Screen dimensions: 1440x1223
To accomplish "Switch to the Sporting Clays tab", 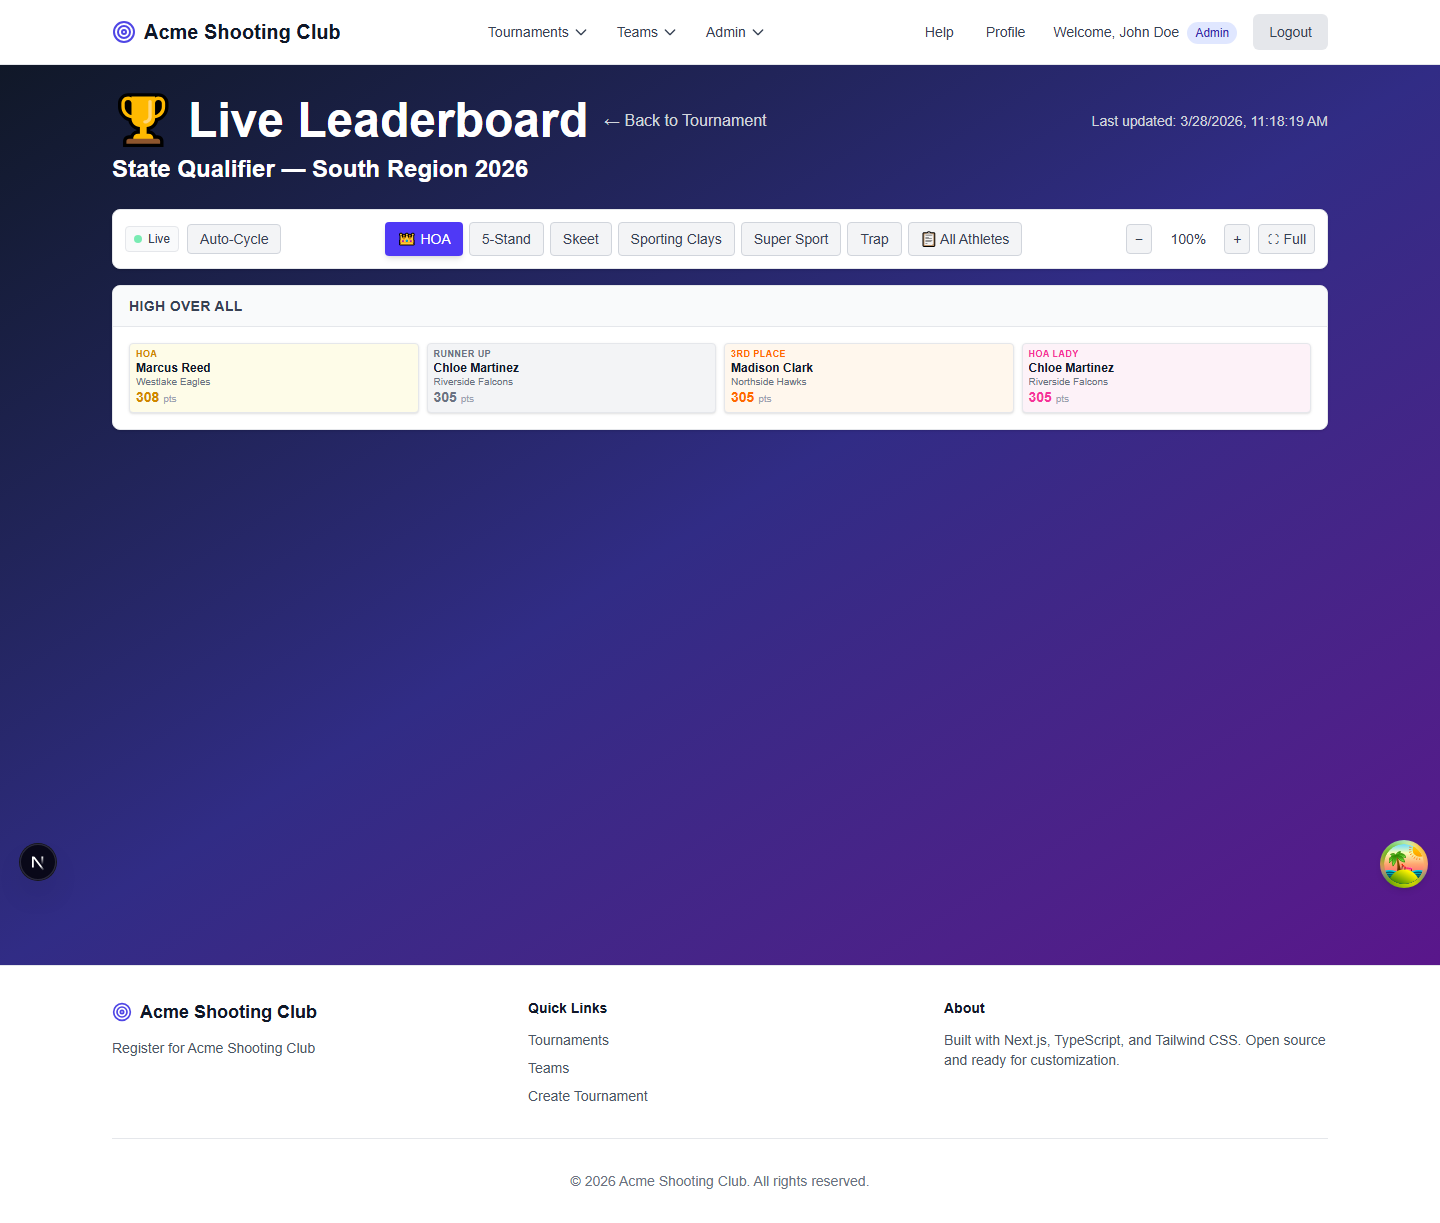I will tap(676, 239).
